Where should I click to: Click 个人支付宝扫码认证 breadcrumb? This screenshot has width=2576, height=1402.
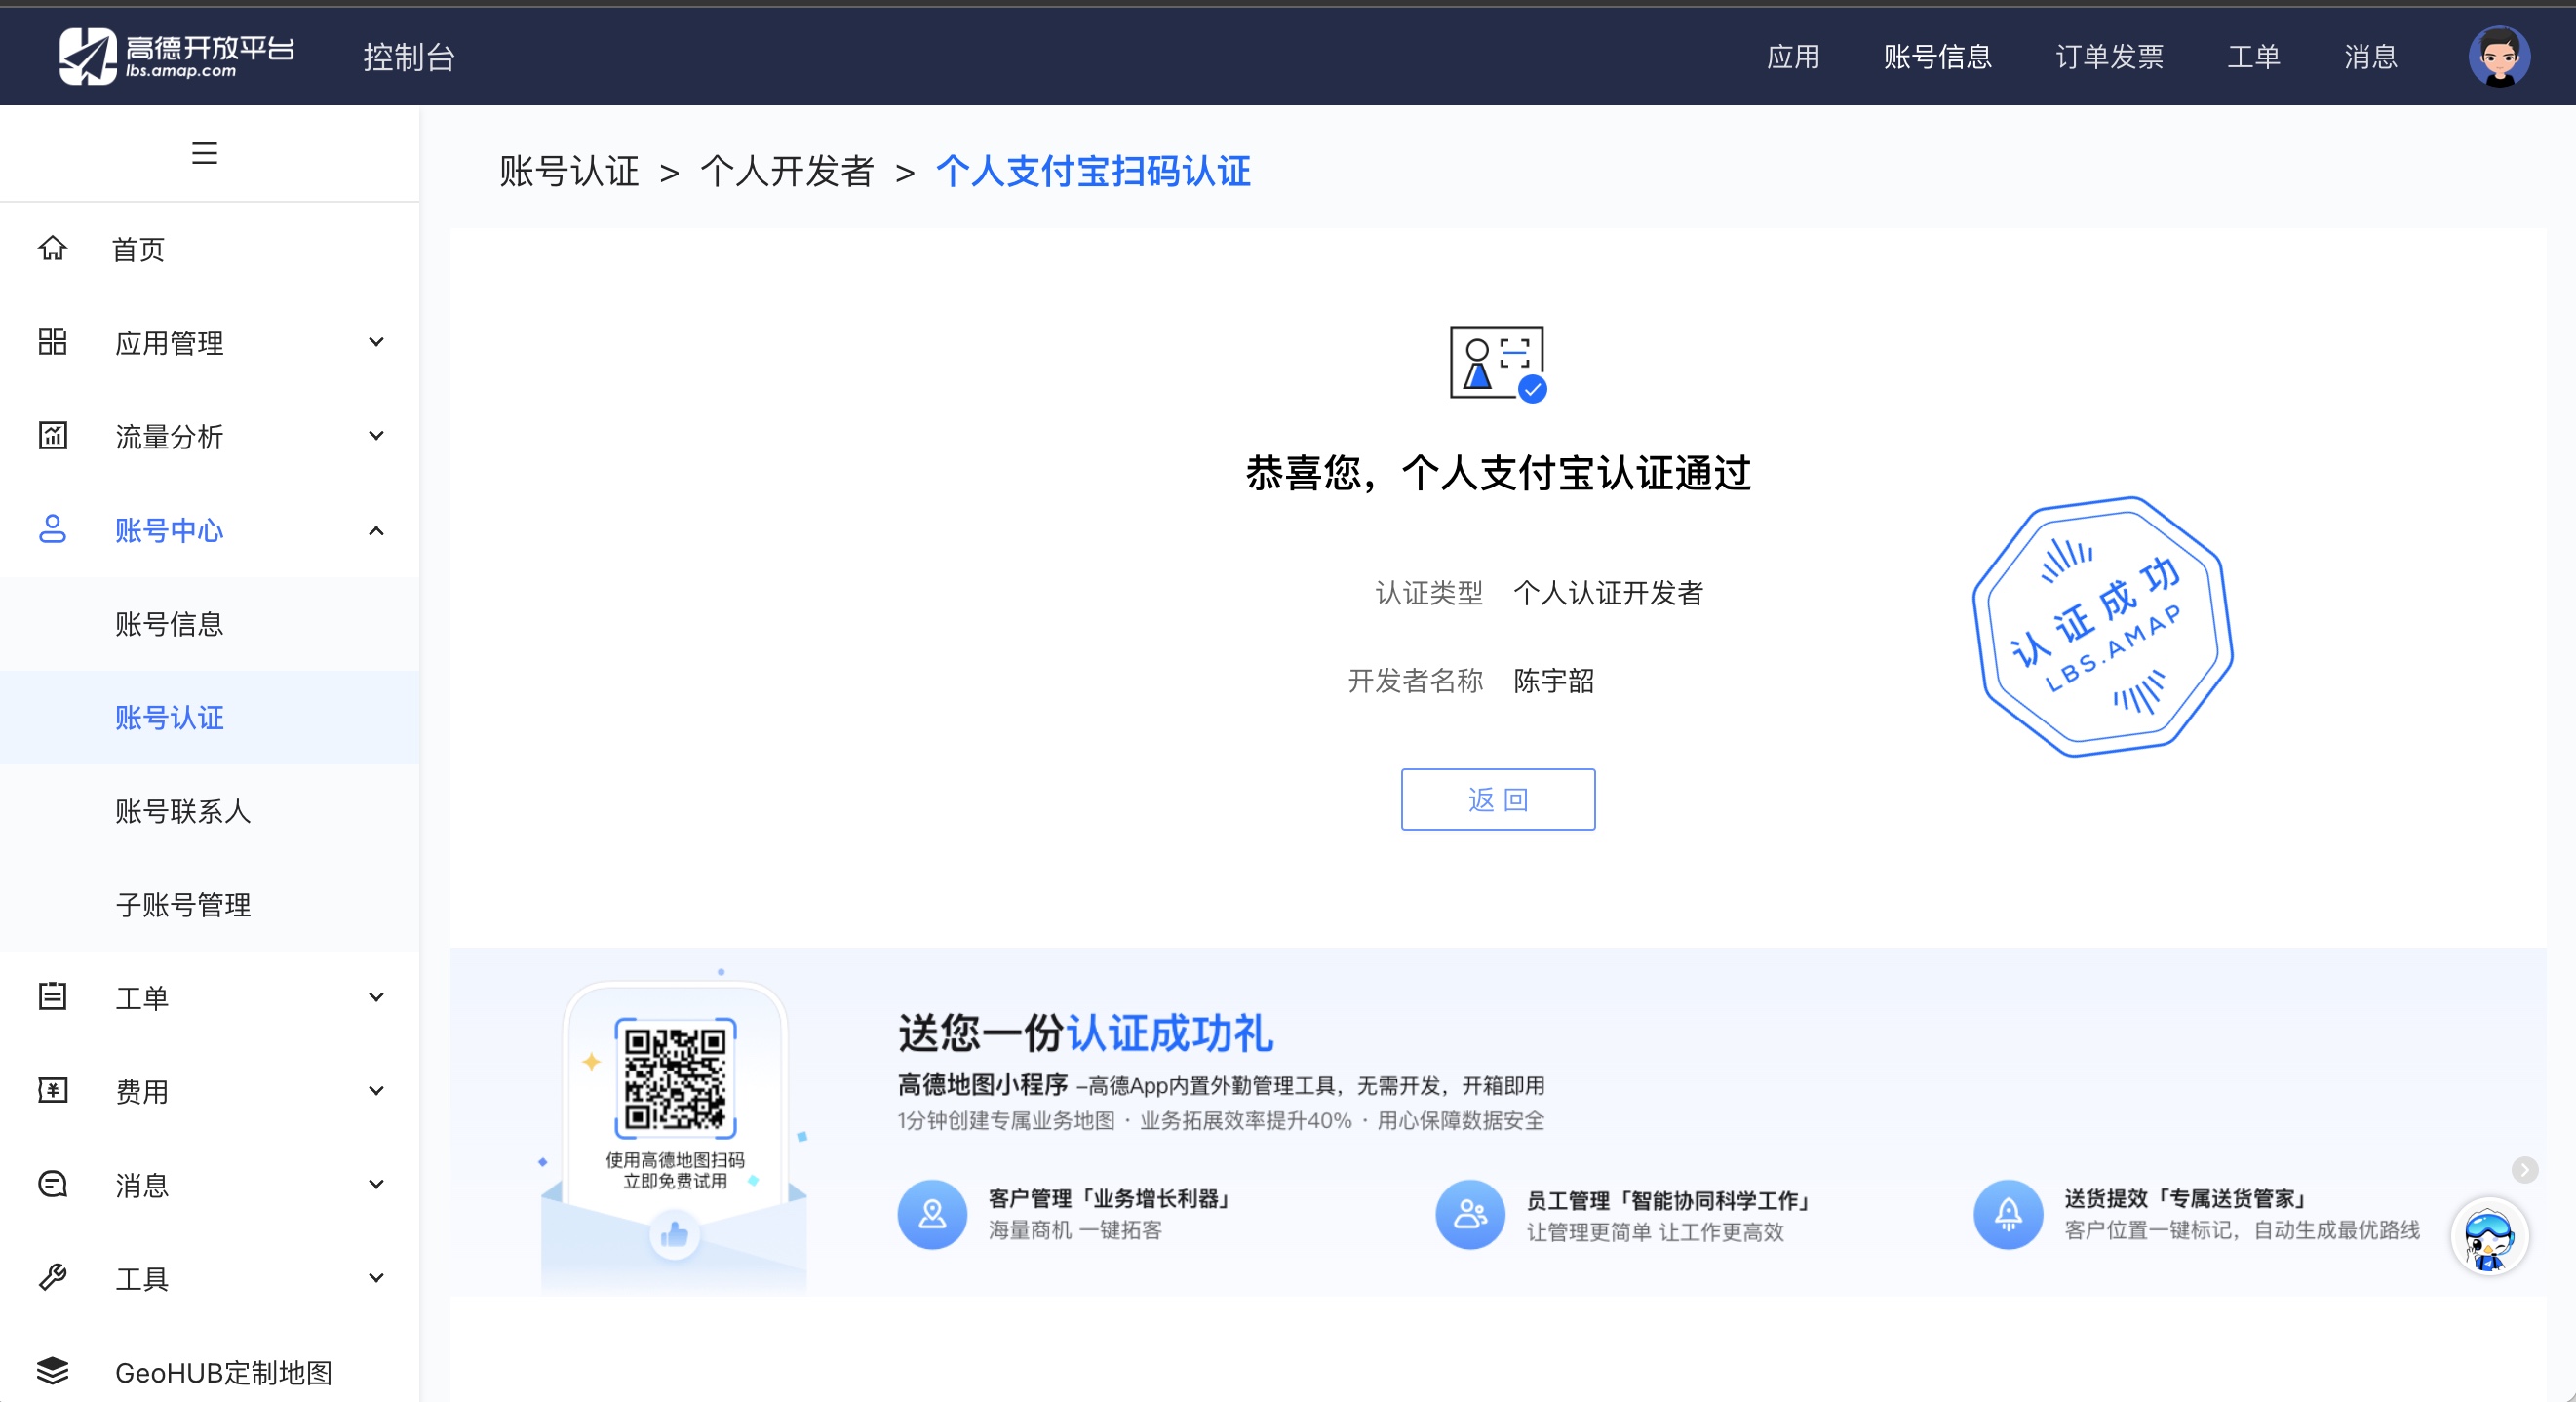1093,171
